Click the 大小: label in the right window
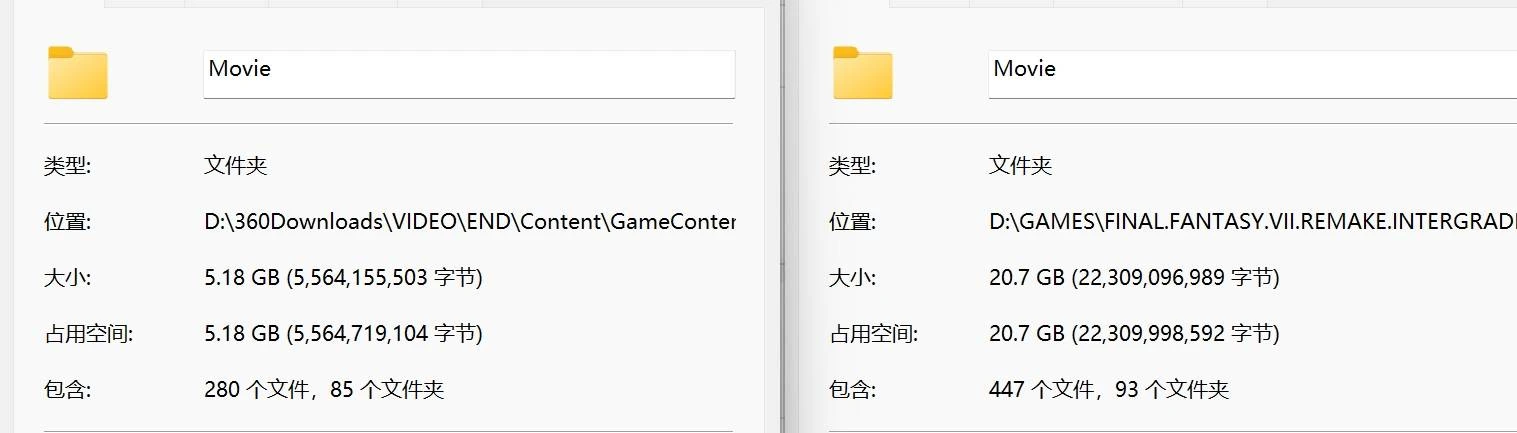1517x433 pixels. pyautogui.click(x=852, y=278)
